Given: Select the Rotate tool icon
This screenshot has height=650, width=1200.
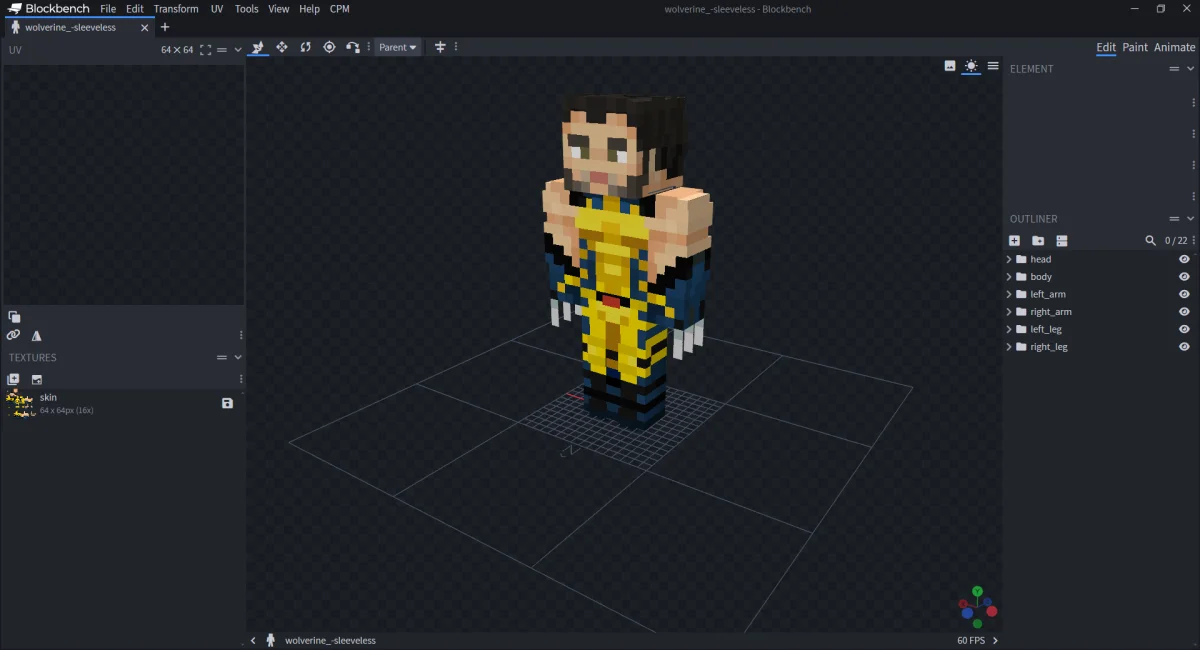Looking at the screenshot, I should click(306, 47).
